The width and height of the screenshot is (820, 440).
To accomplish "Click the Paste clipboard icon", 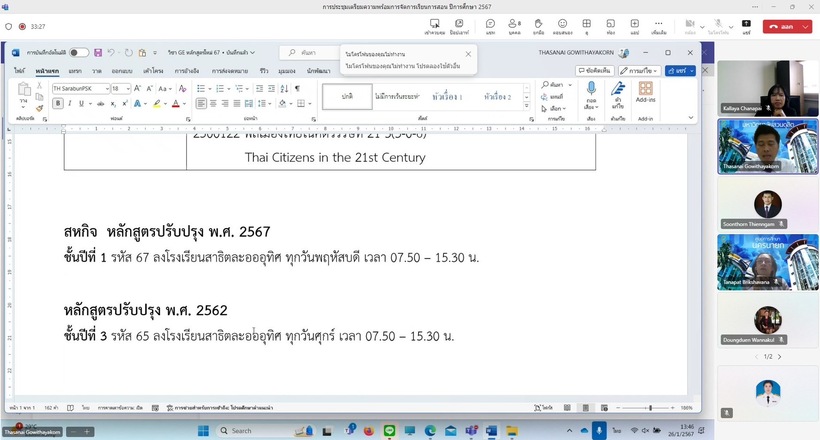I will click(x=24, y=89).
